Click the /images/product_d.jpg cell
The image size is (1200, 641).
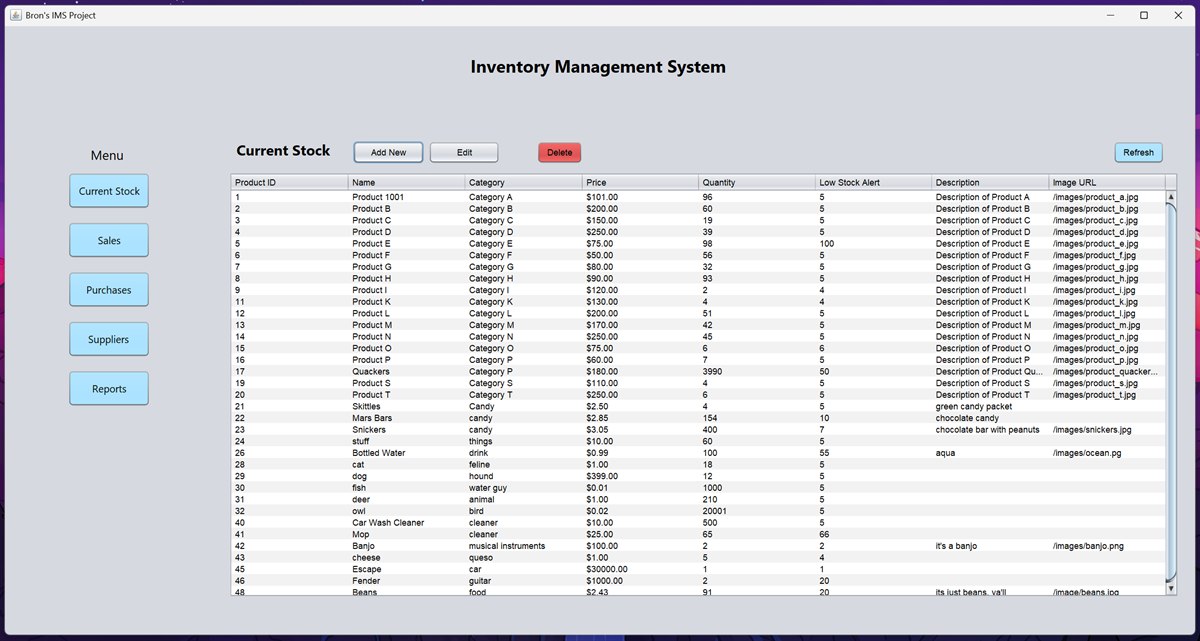point(1107,232)
